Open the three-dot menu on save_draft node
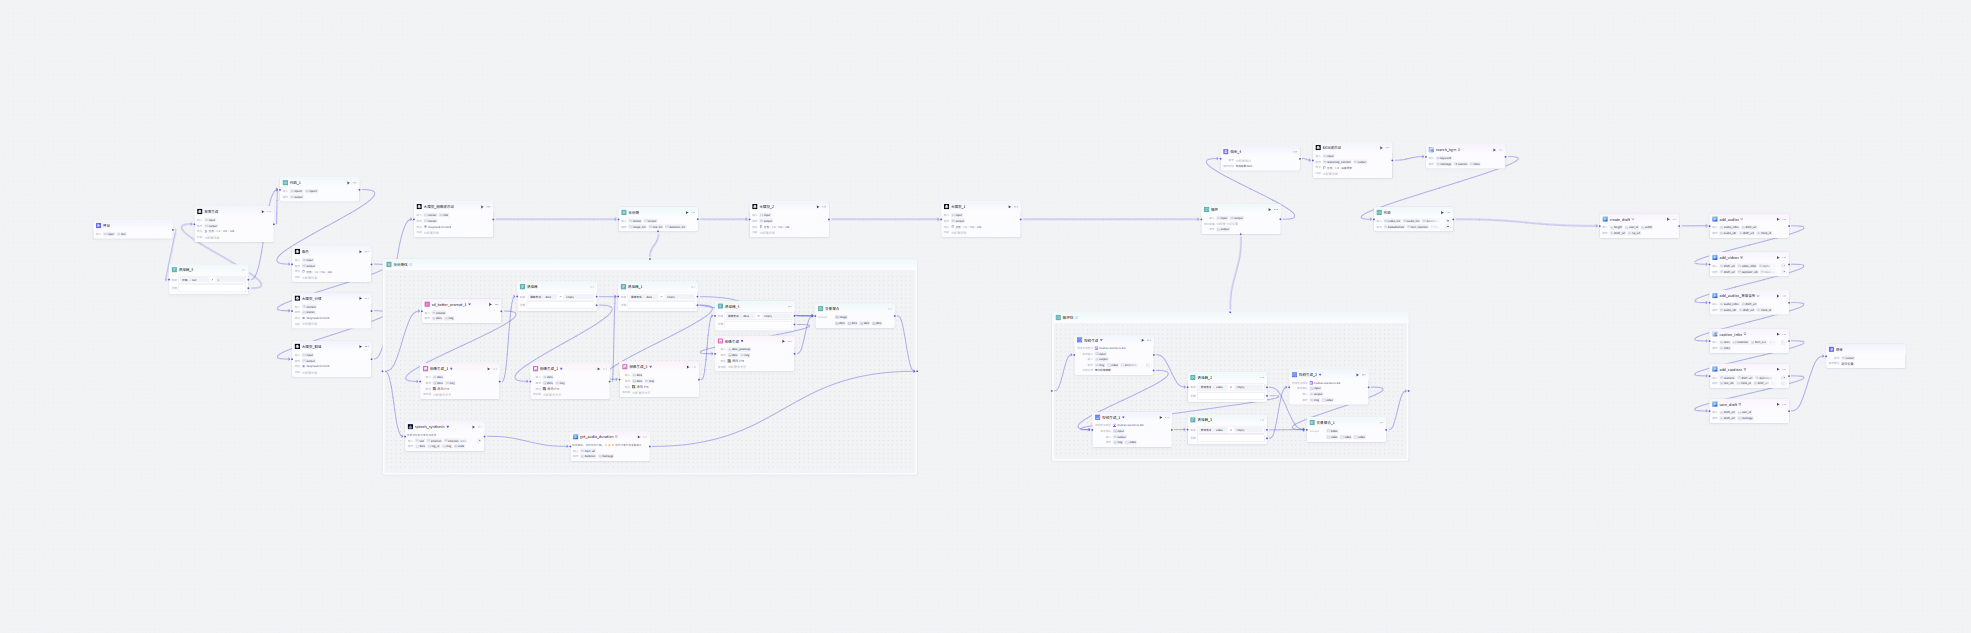The height and width of the screenshot is (633, 1971). [1785, 405]
